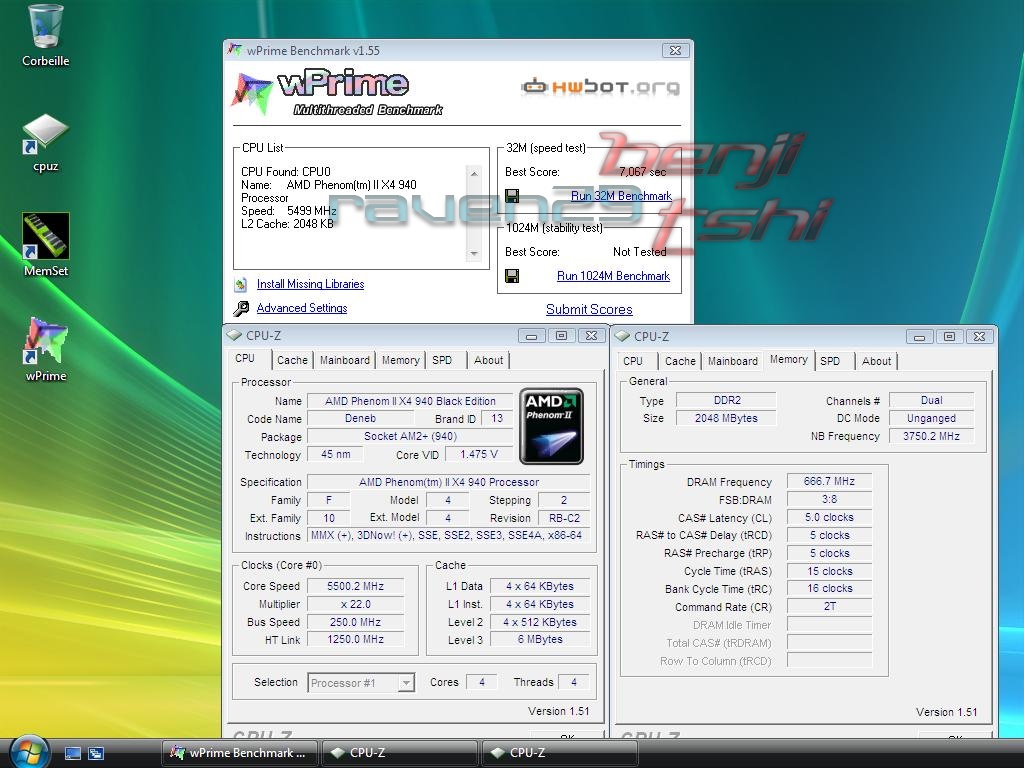Open Install Missing Libraries link
The height and width of the screenshot is (768, 1024).
point(310,284)
